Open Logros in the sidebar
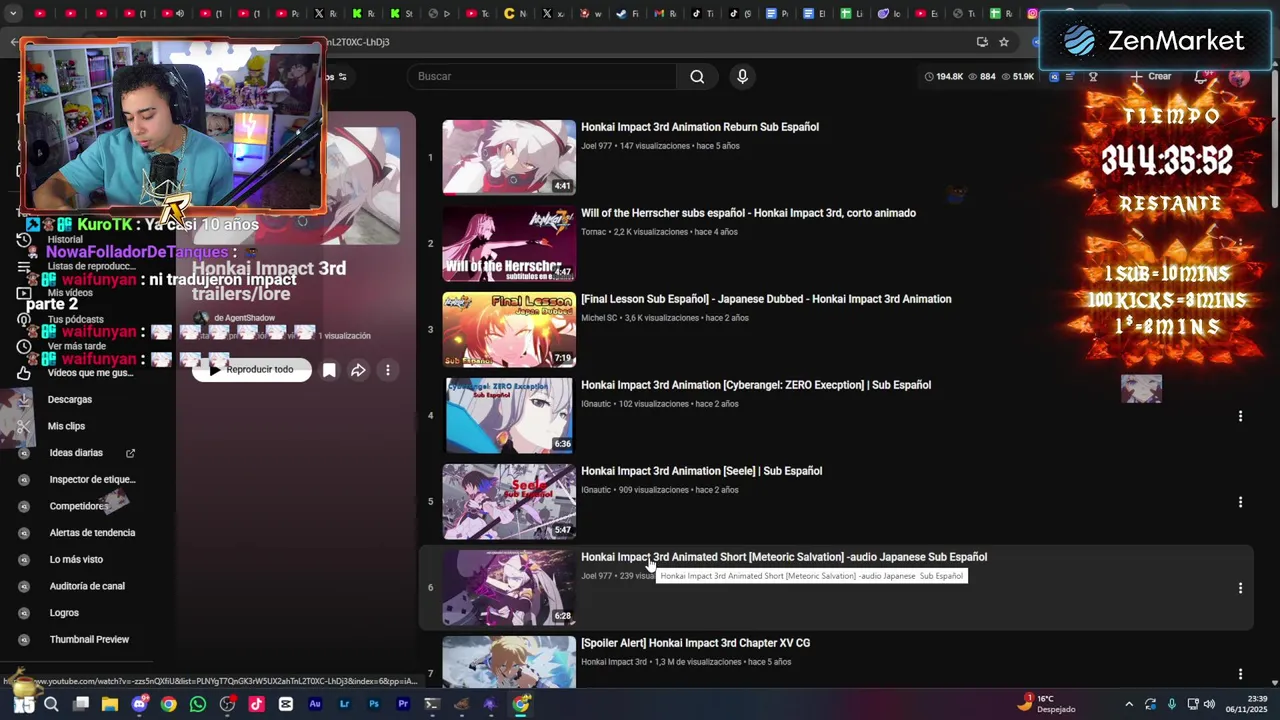The image size is (1280, 720). [64, 613]
